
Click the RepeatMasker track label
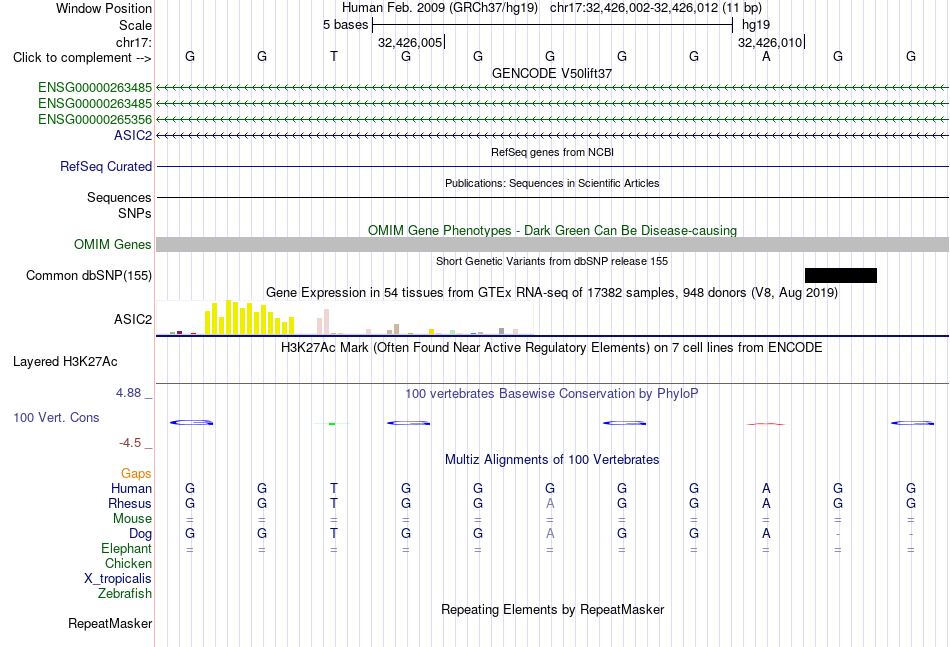tap(110, 623)
